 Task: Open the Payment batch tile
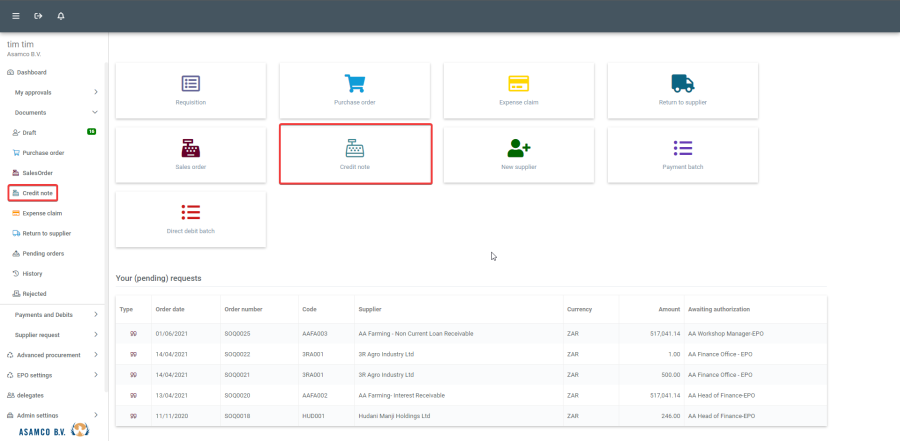coord(682,154)
